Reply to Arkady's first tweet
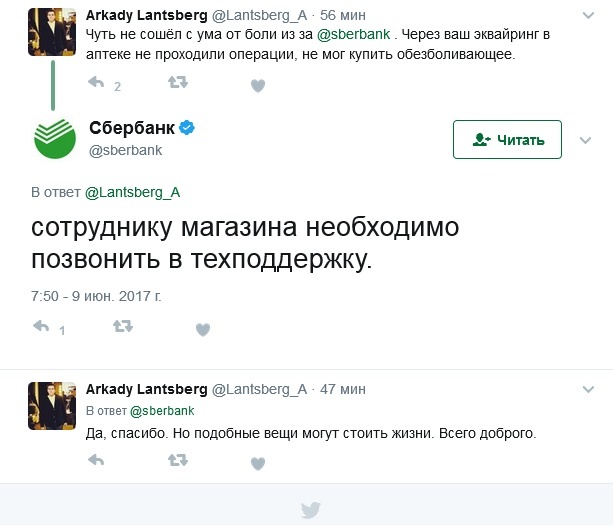Image resolution: width=614 pixels, height=532 pixels. point(97,85)
